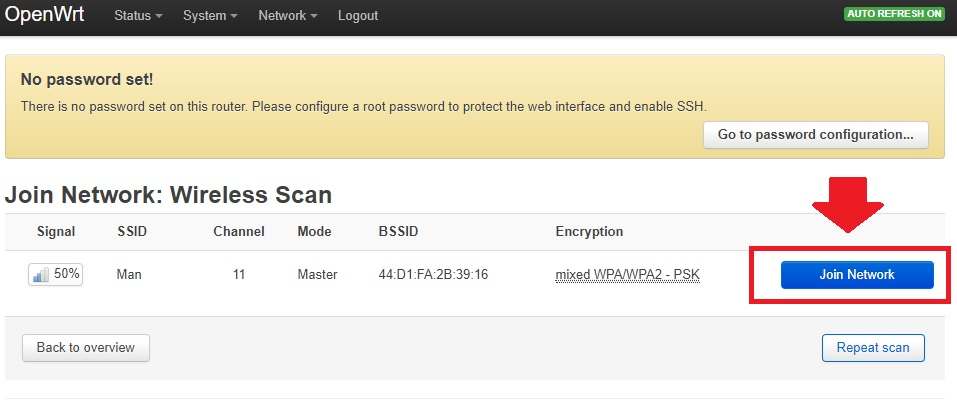The width and height of the screenshot is (957, 413).
Task: Click the Repeat scan button
Action: (873, 347)
